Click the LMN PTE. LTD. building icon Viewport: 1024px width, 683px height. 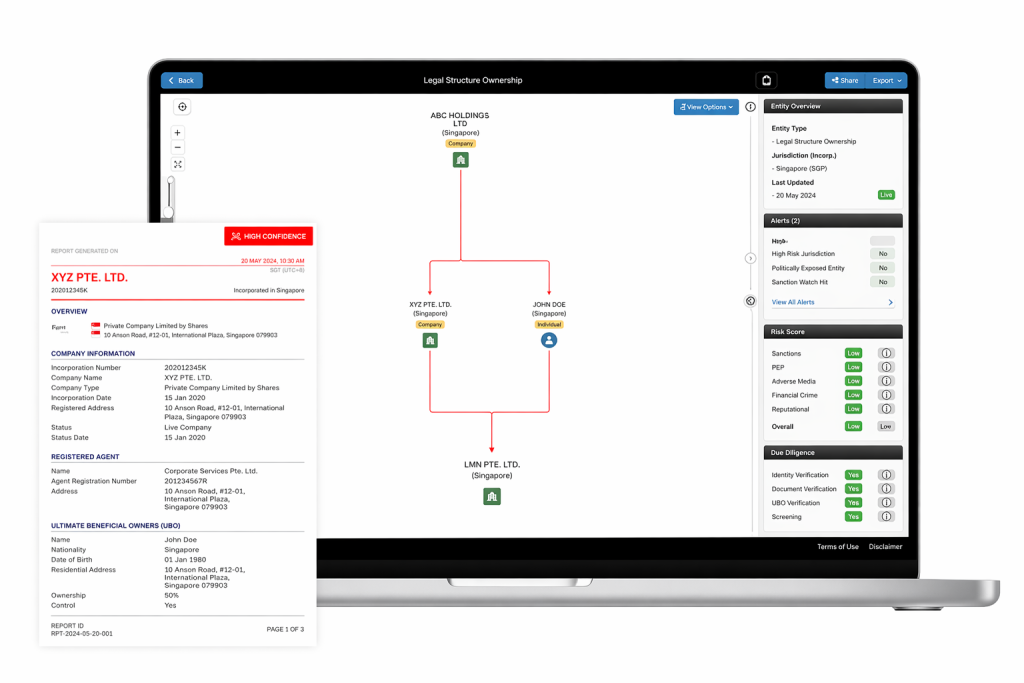tap(491, 496)
